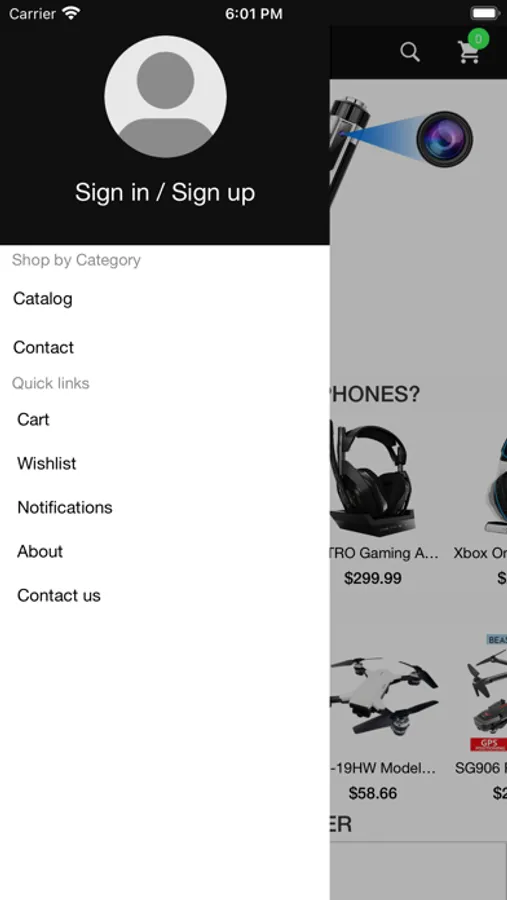Select the white drone product image

click(384, 696)
